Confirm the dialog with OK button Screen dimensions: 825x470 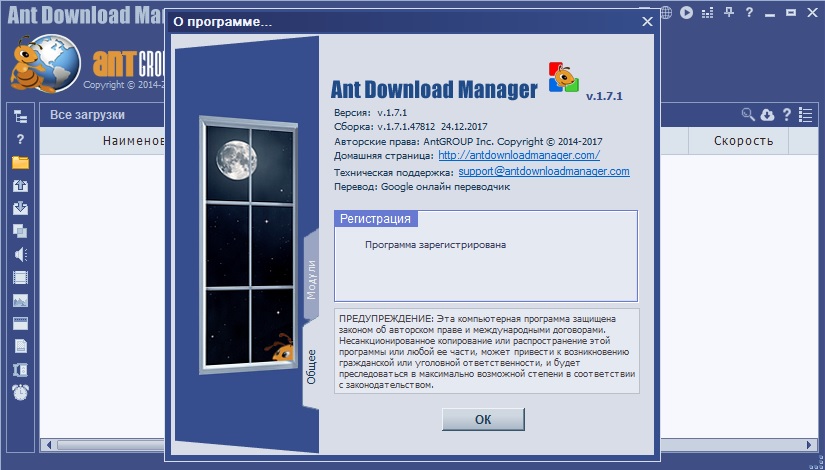[483, 419]
